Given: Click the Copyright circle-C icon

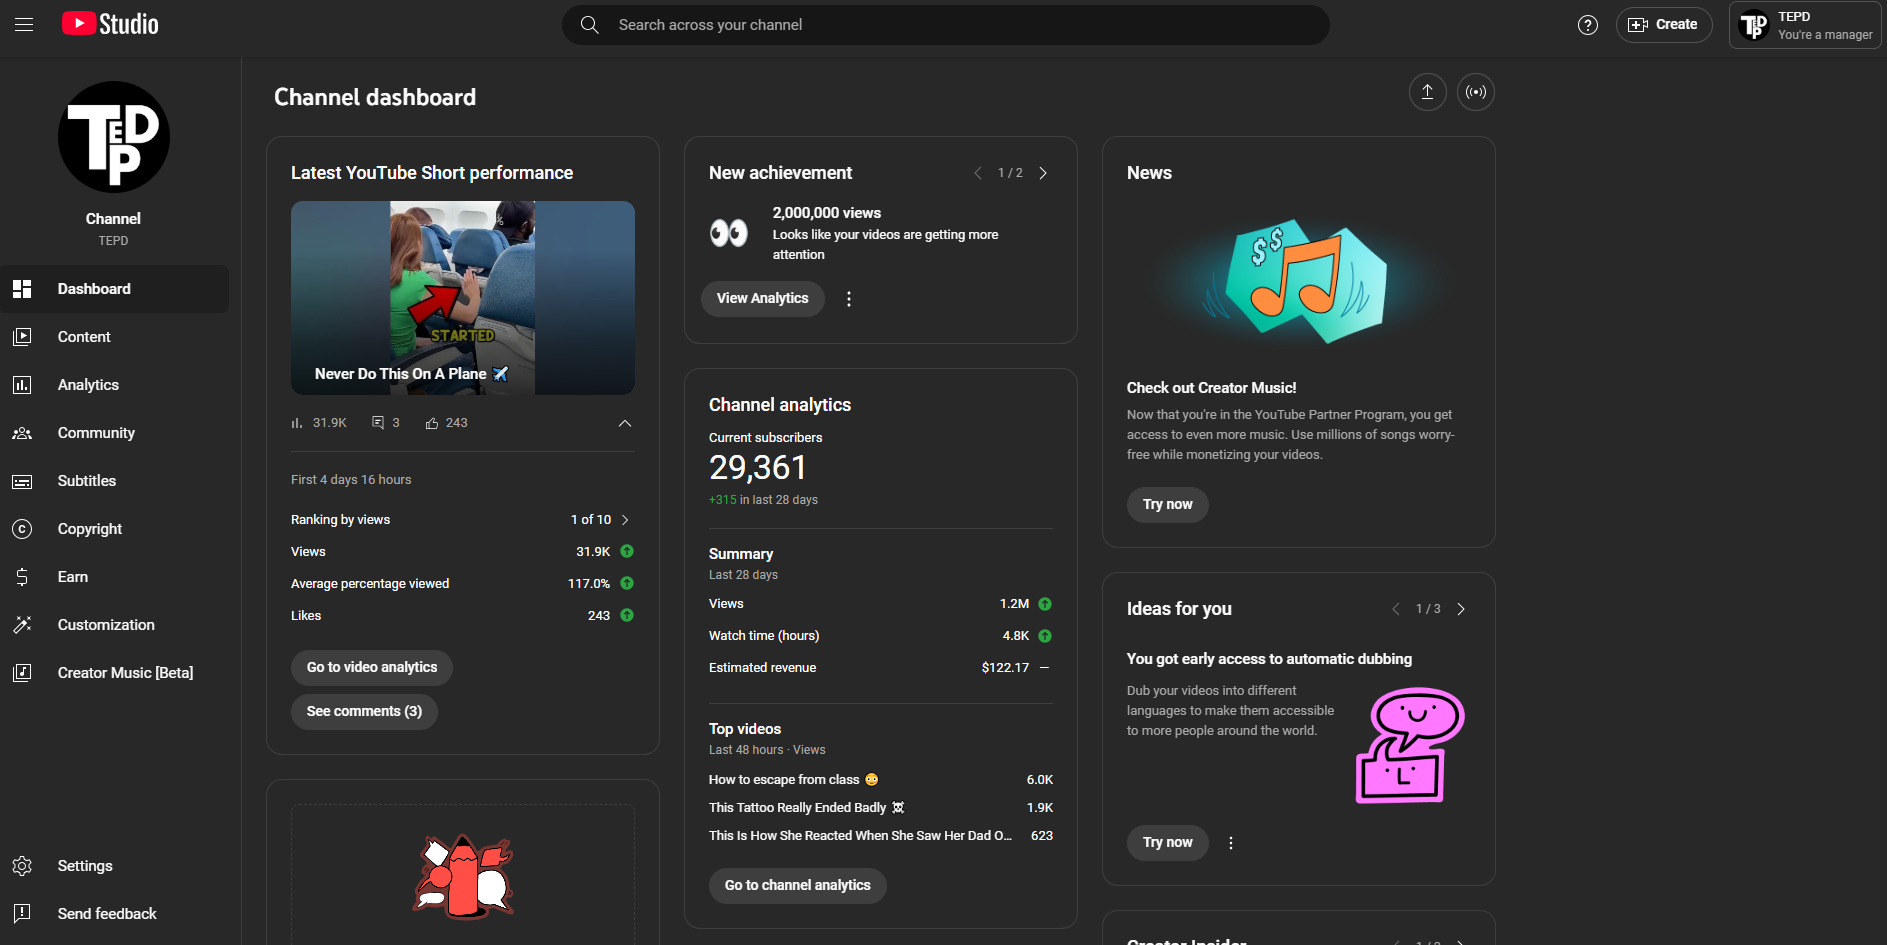Looking at the screenshot, I should (22, 529).
